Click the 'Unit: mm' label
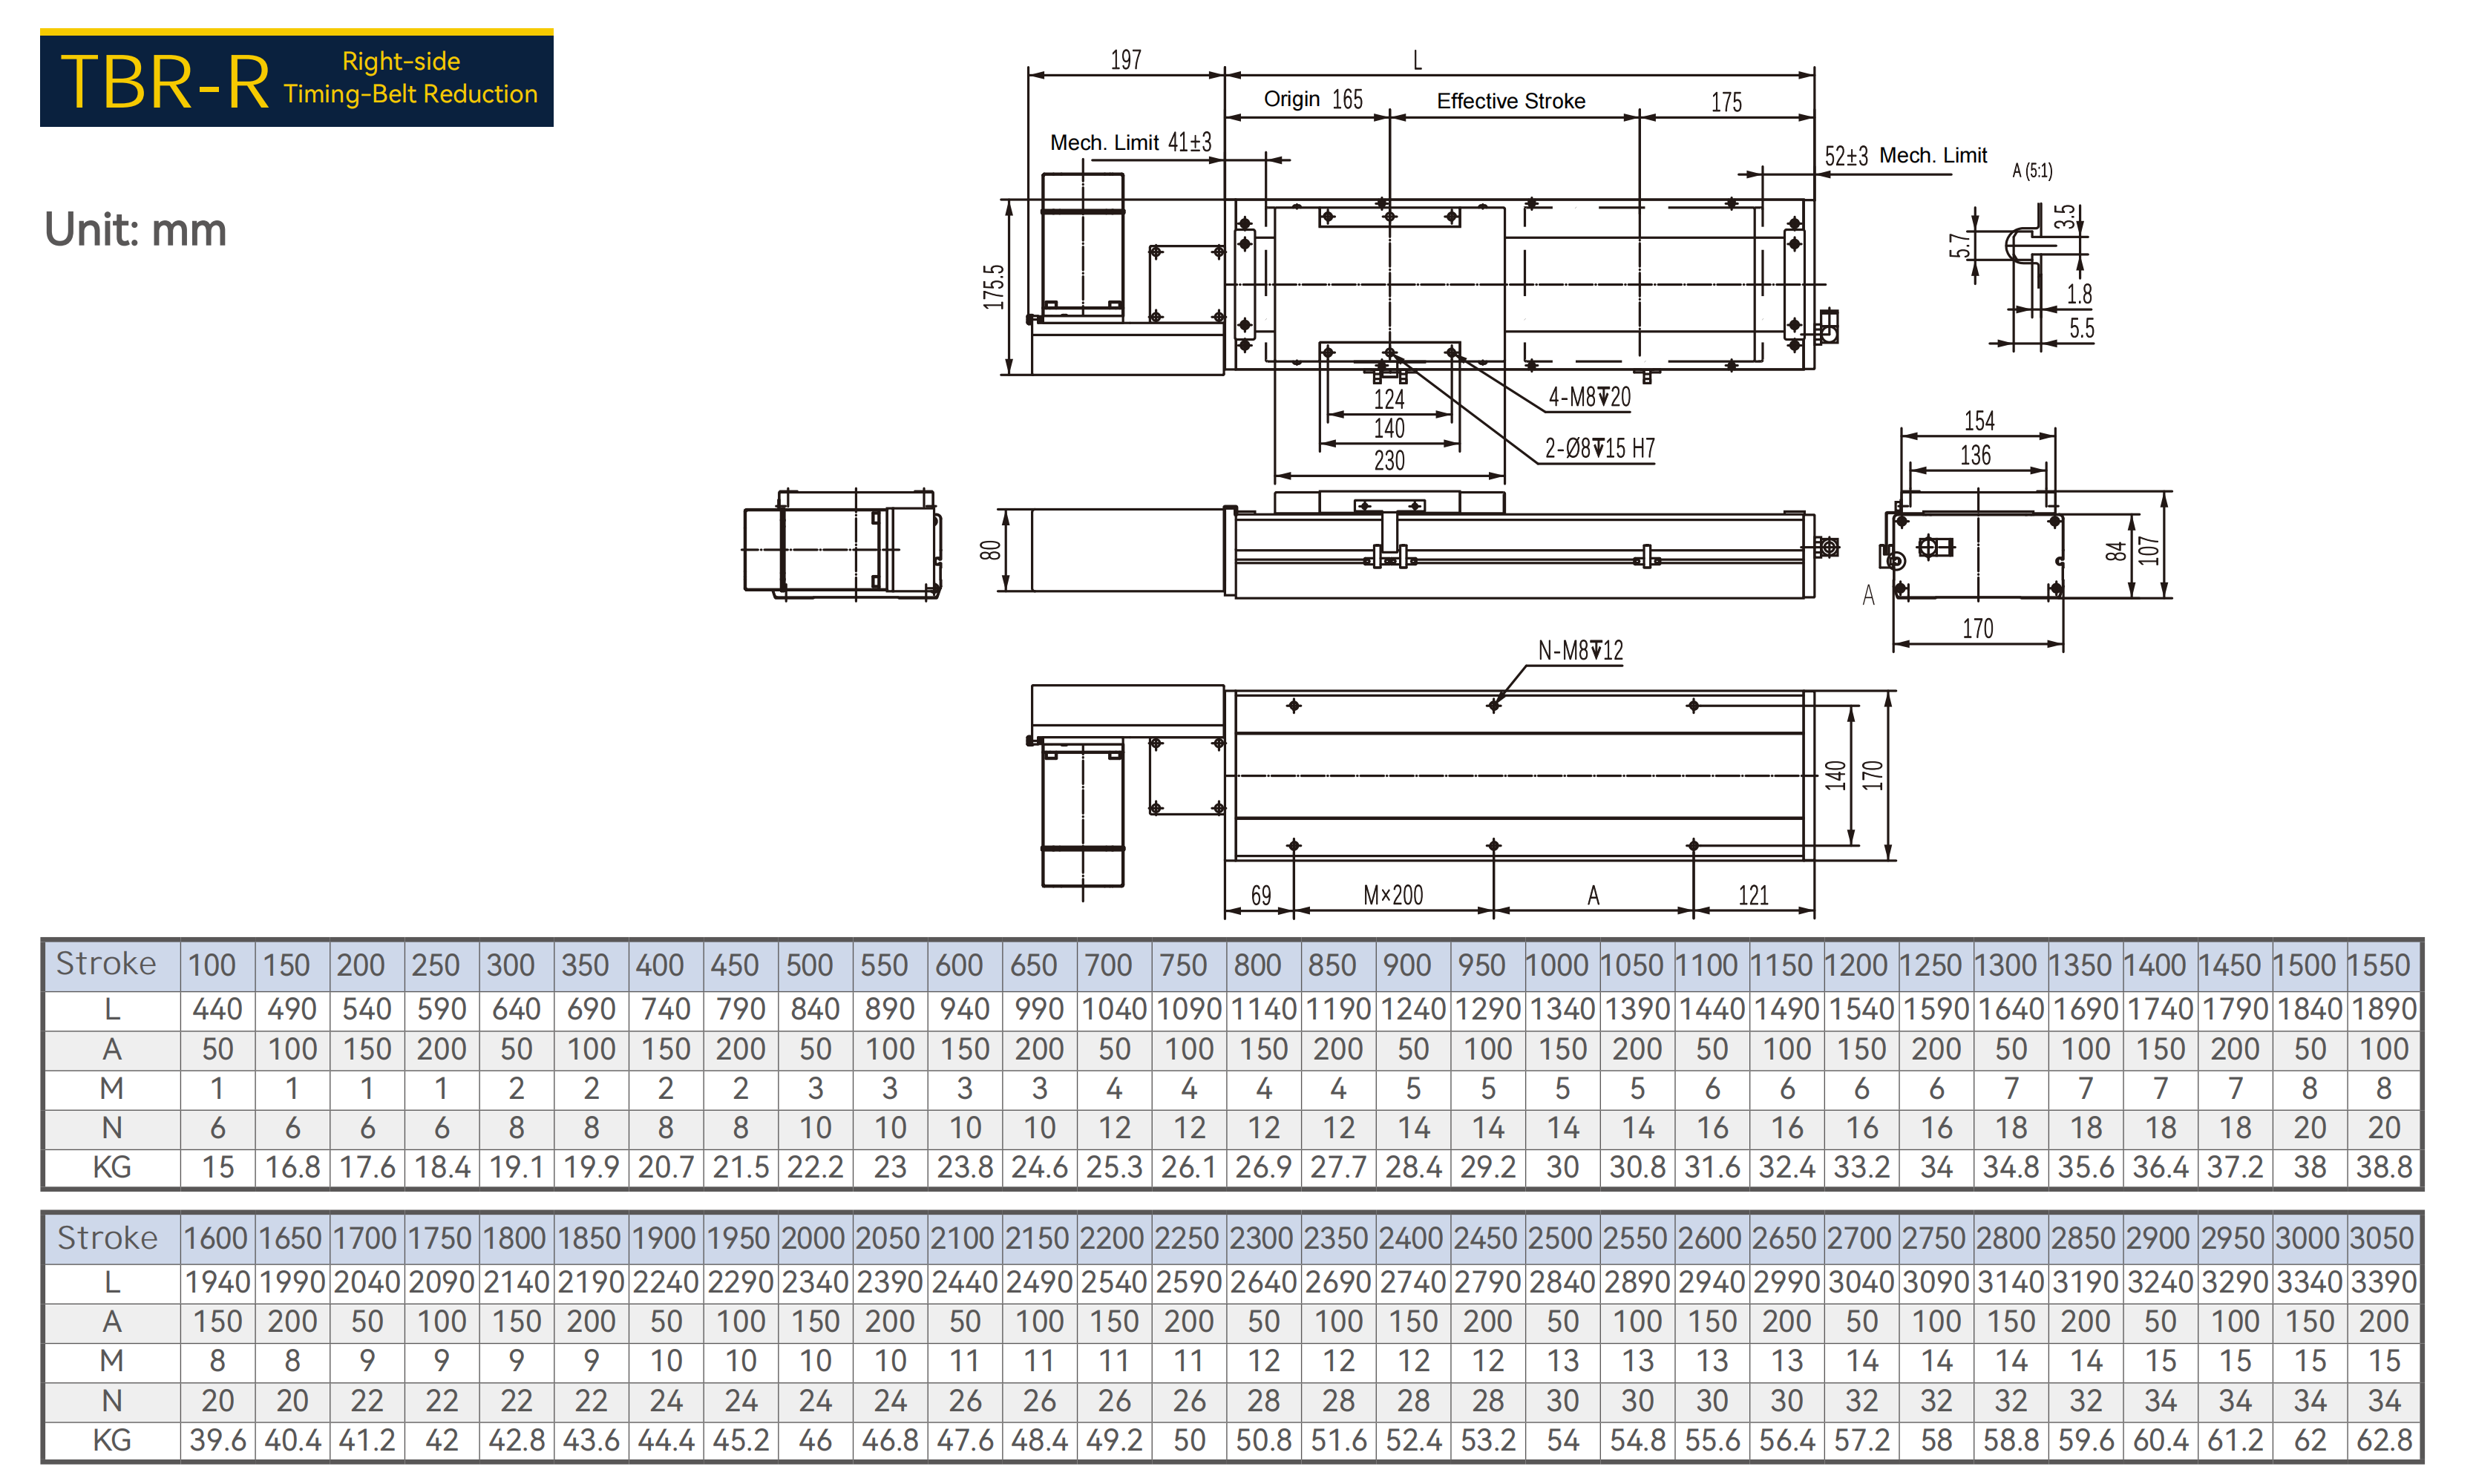Image resolution: width=2476 pixels, height=1484 pixels. pos(135,230)
